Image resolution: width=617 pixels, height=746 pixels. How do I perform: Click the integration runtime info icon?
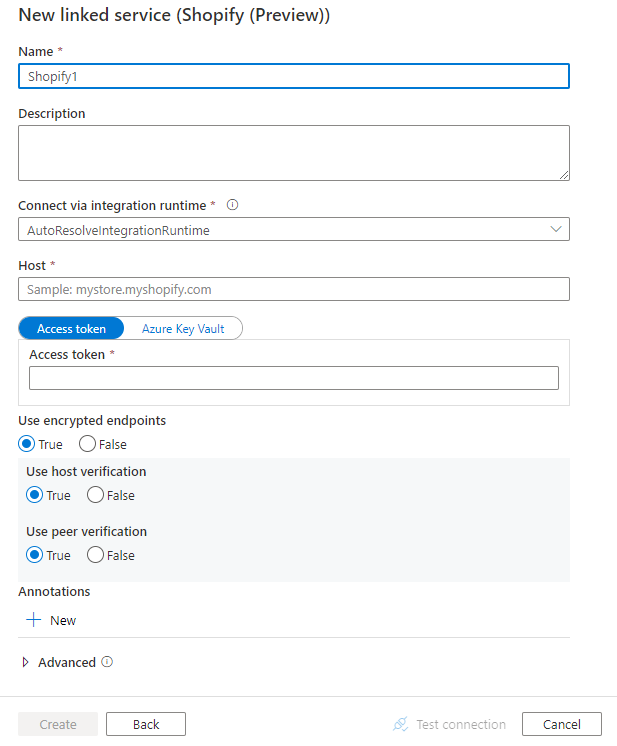233,205
